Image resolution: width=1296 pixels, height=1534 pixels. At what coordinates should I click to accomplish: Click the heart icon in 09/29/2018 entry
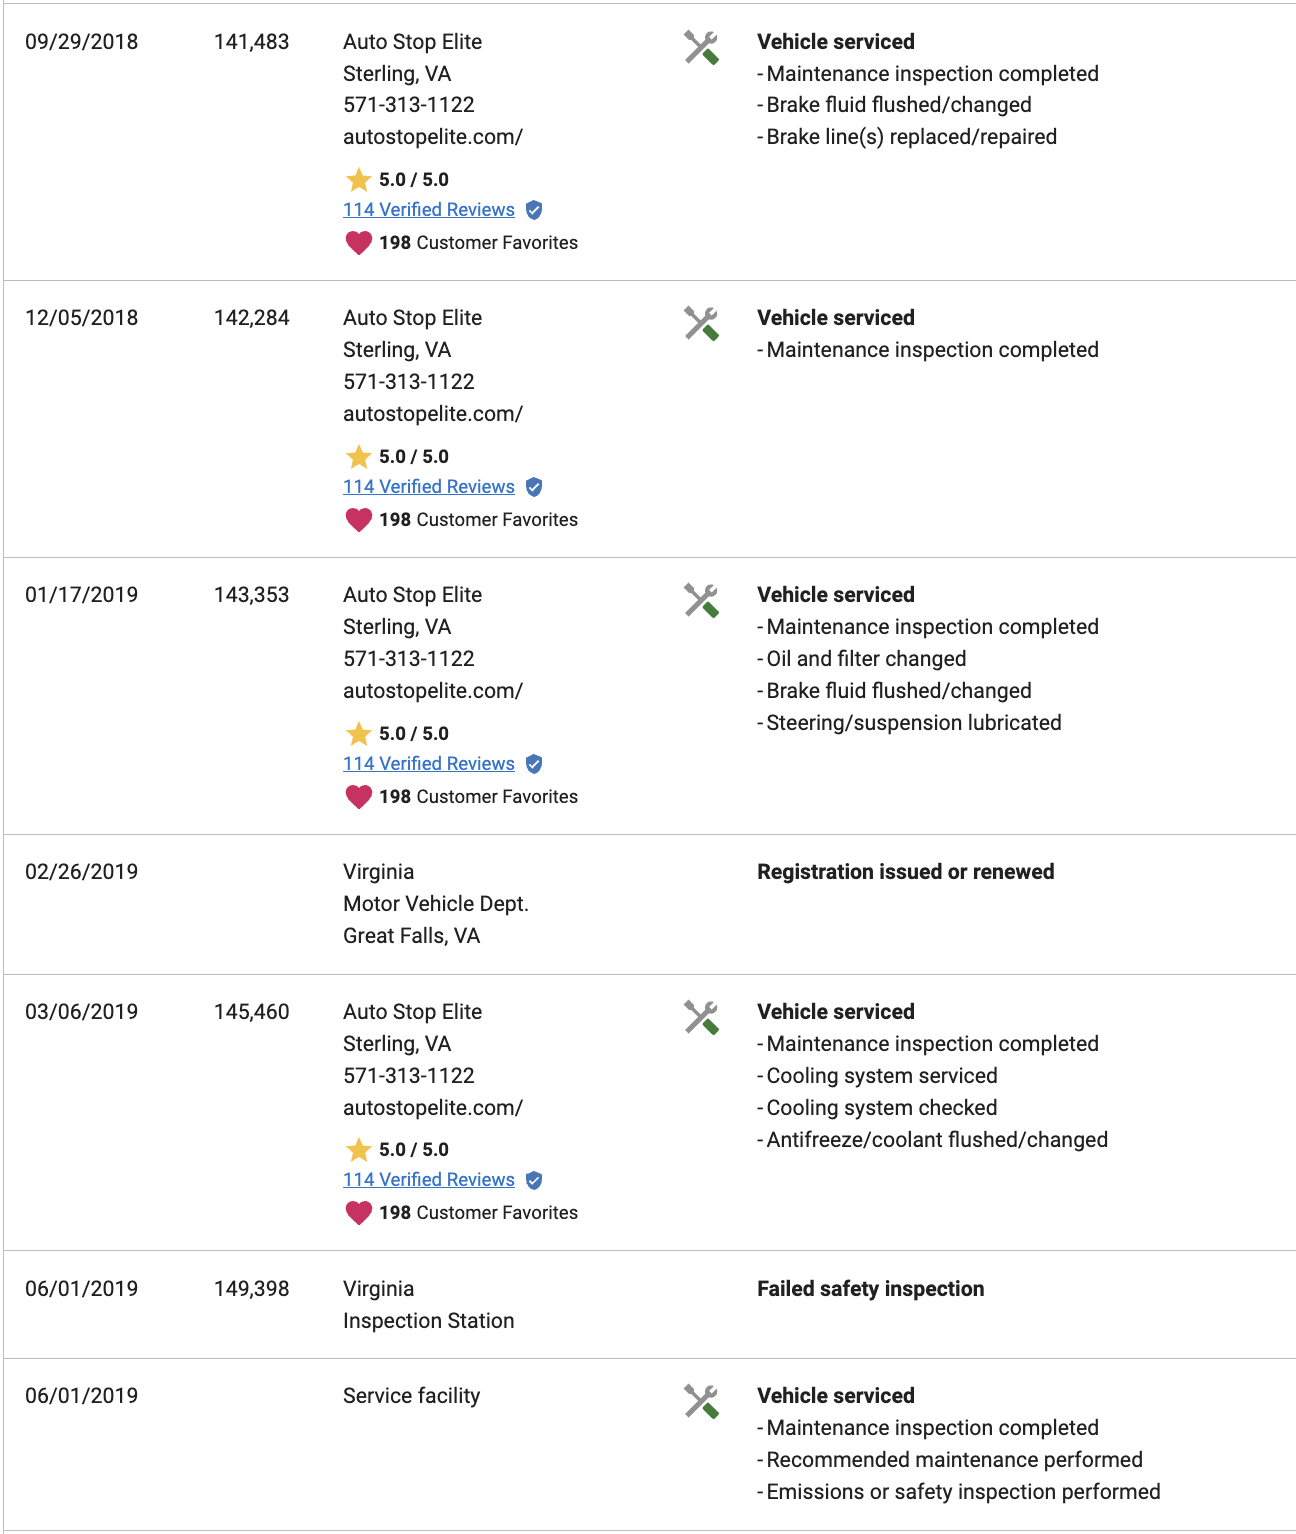coord(358,243)
